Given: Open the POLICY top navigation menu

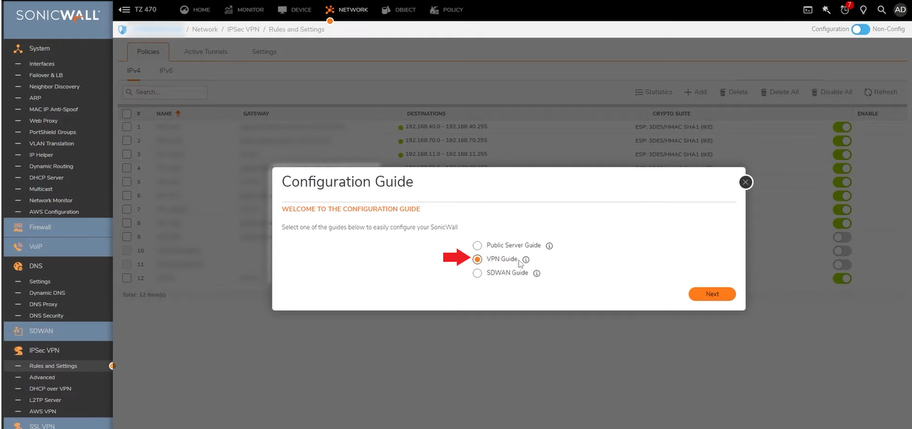Looking at the screenshot, I should (x=446, y=10).
